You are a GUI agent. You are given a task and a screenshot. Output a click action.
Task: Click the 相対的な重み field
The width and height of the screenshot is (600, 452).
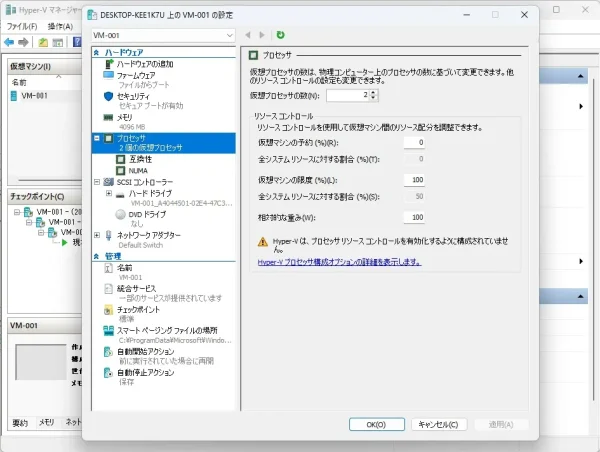(x=414, y=217)
